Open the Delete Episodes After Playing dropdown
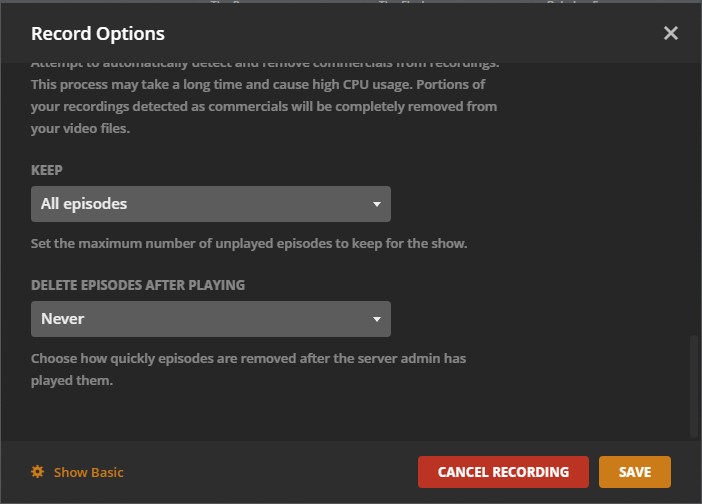This screenshot has width=702, height=504. point(210,319)
